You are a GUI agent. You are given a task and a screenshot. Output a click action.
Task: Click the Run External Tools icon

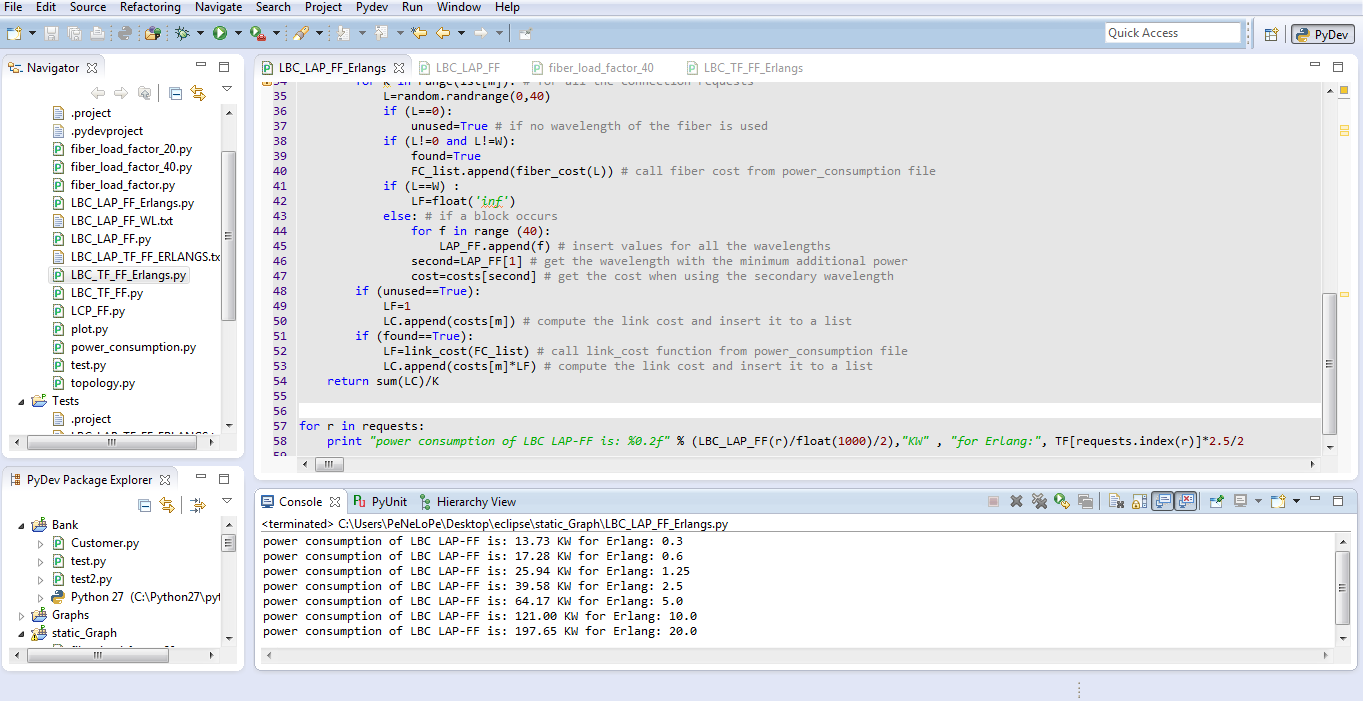[258, 33]
